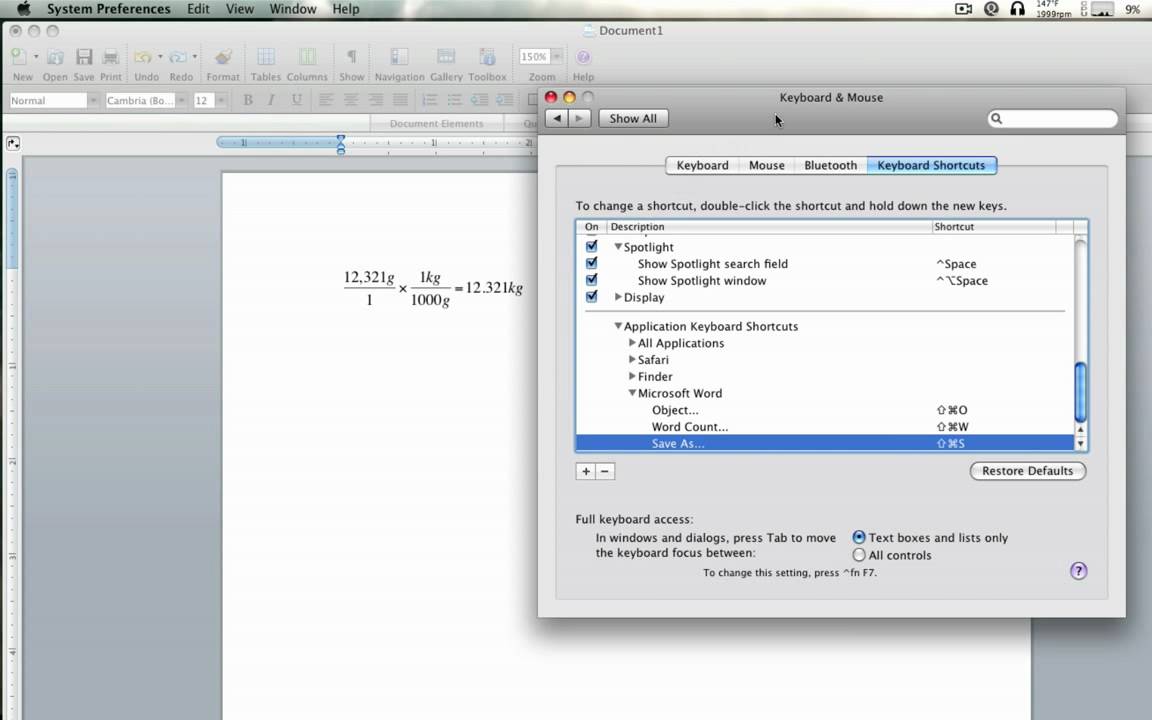
Task: Switch to the Keyboard tab
Action: pos(702,165)
